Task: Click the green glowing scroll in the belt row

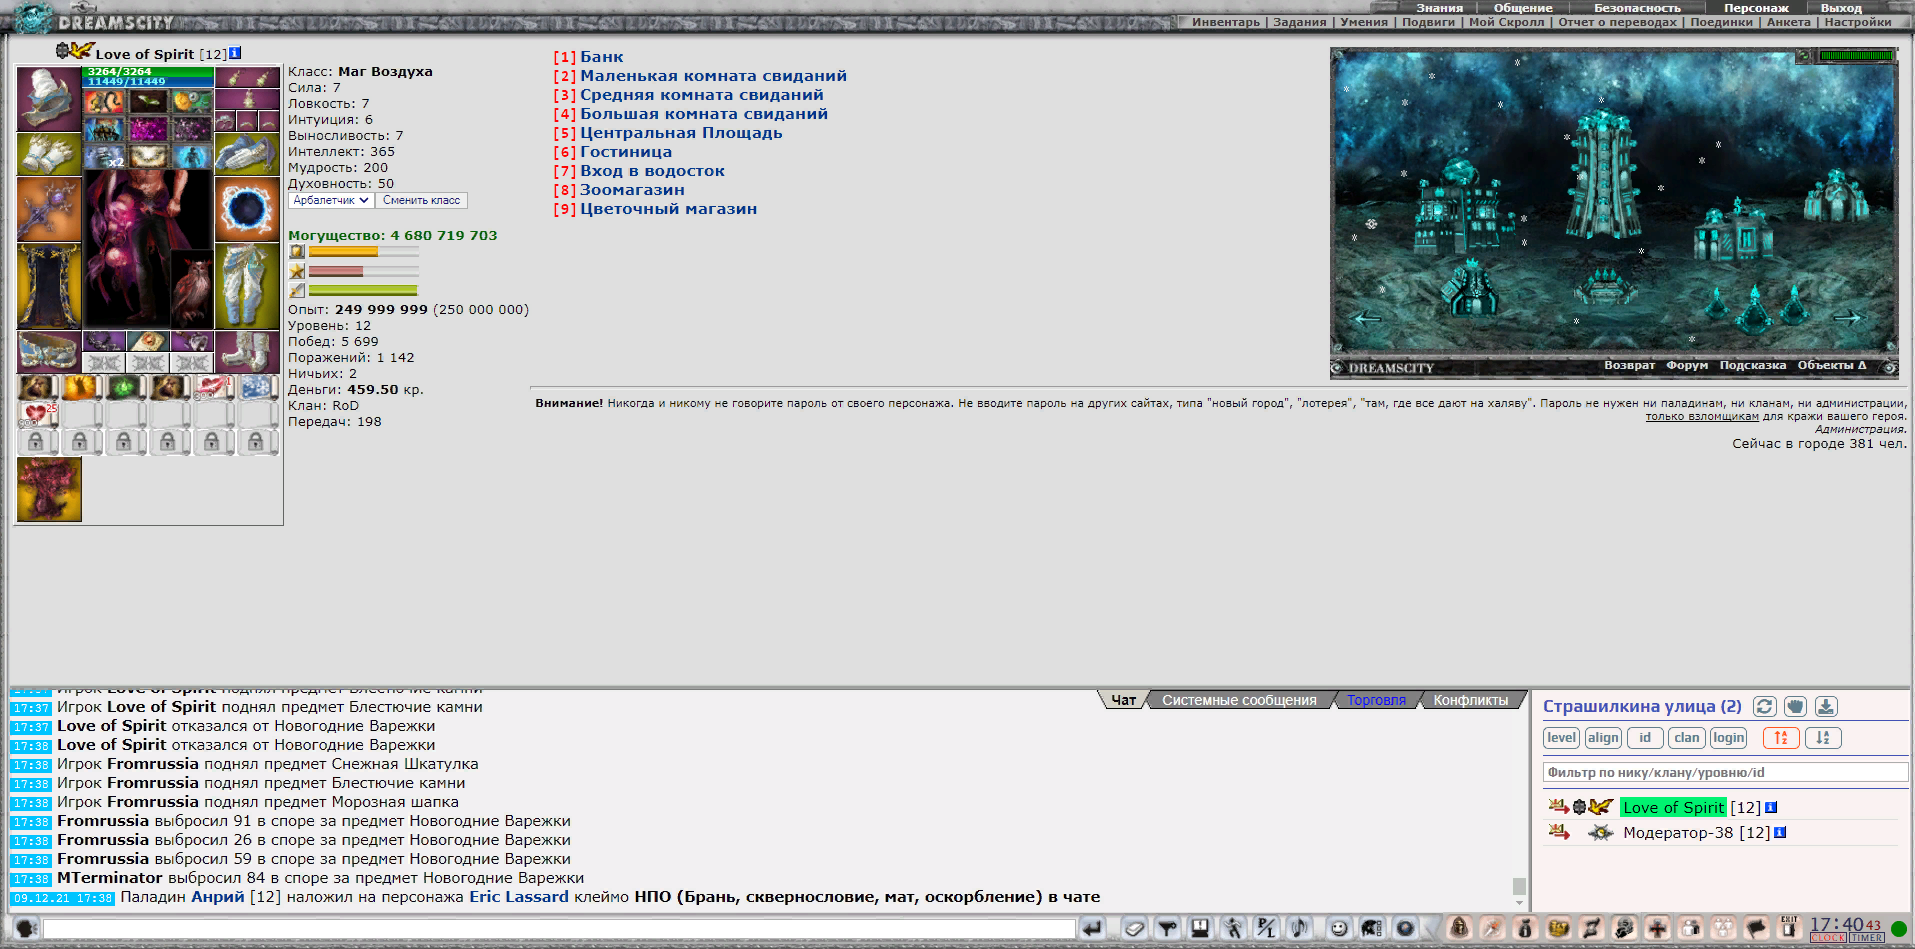Action: pyautogui.click(x=125, y=387)
